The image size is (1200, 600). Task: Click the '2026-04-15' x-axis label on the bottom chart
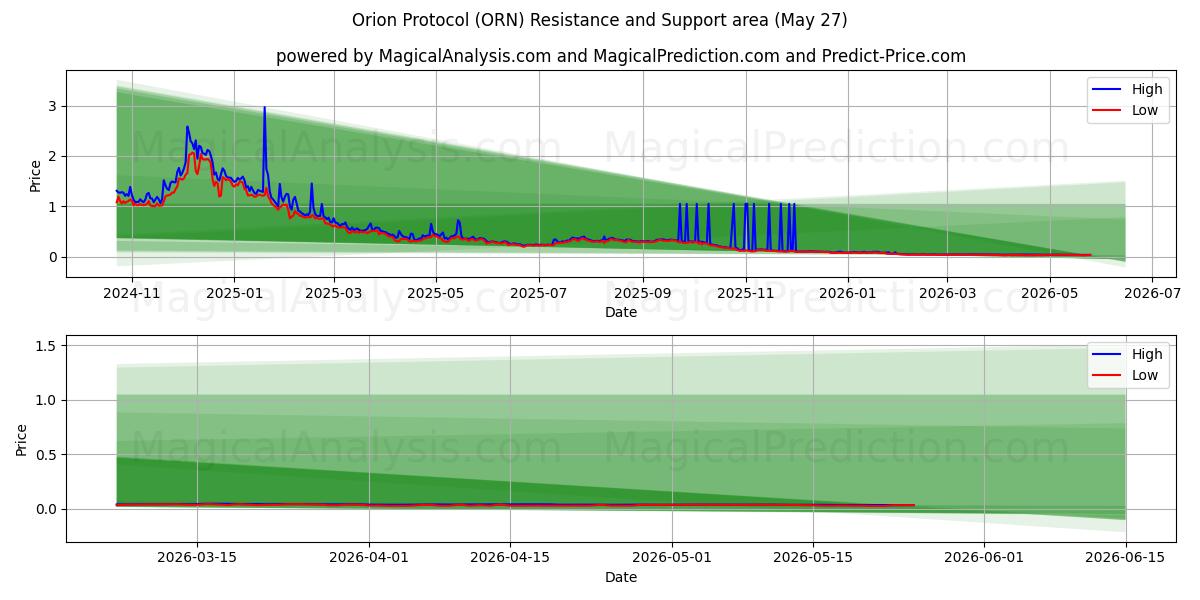(x=511, y=558)
